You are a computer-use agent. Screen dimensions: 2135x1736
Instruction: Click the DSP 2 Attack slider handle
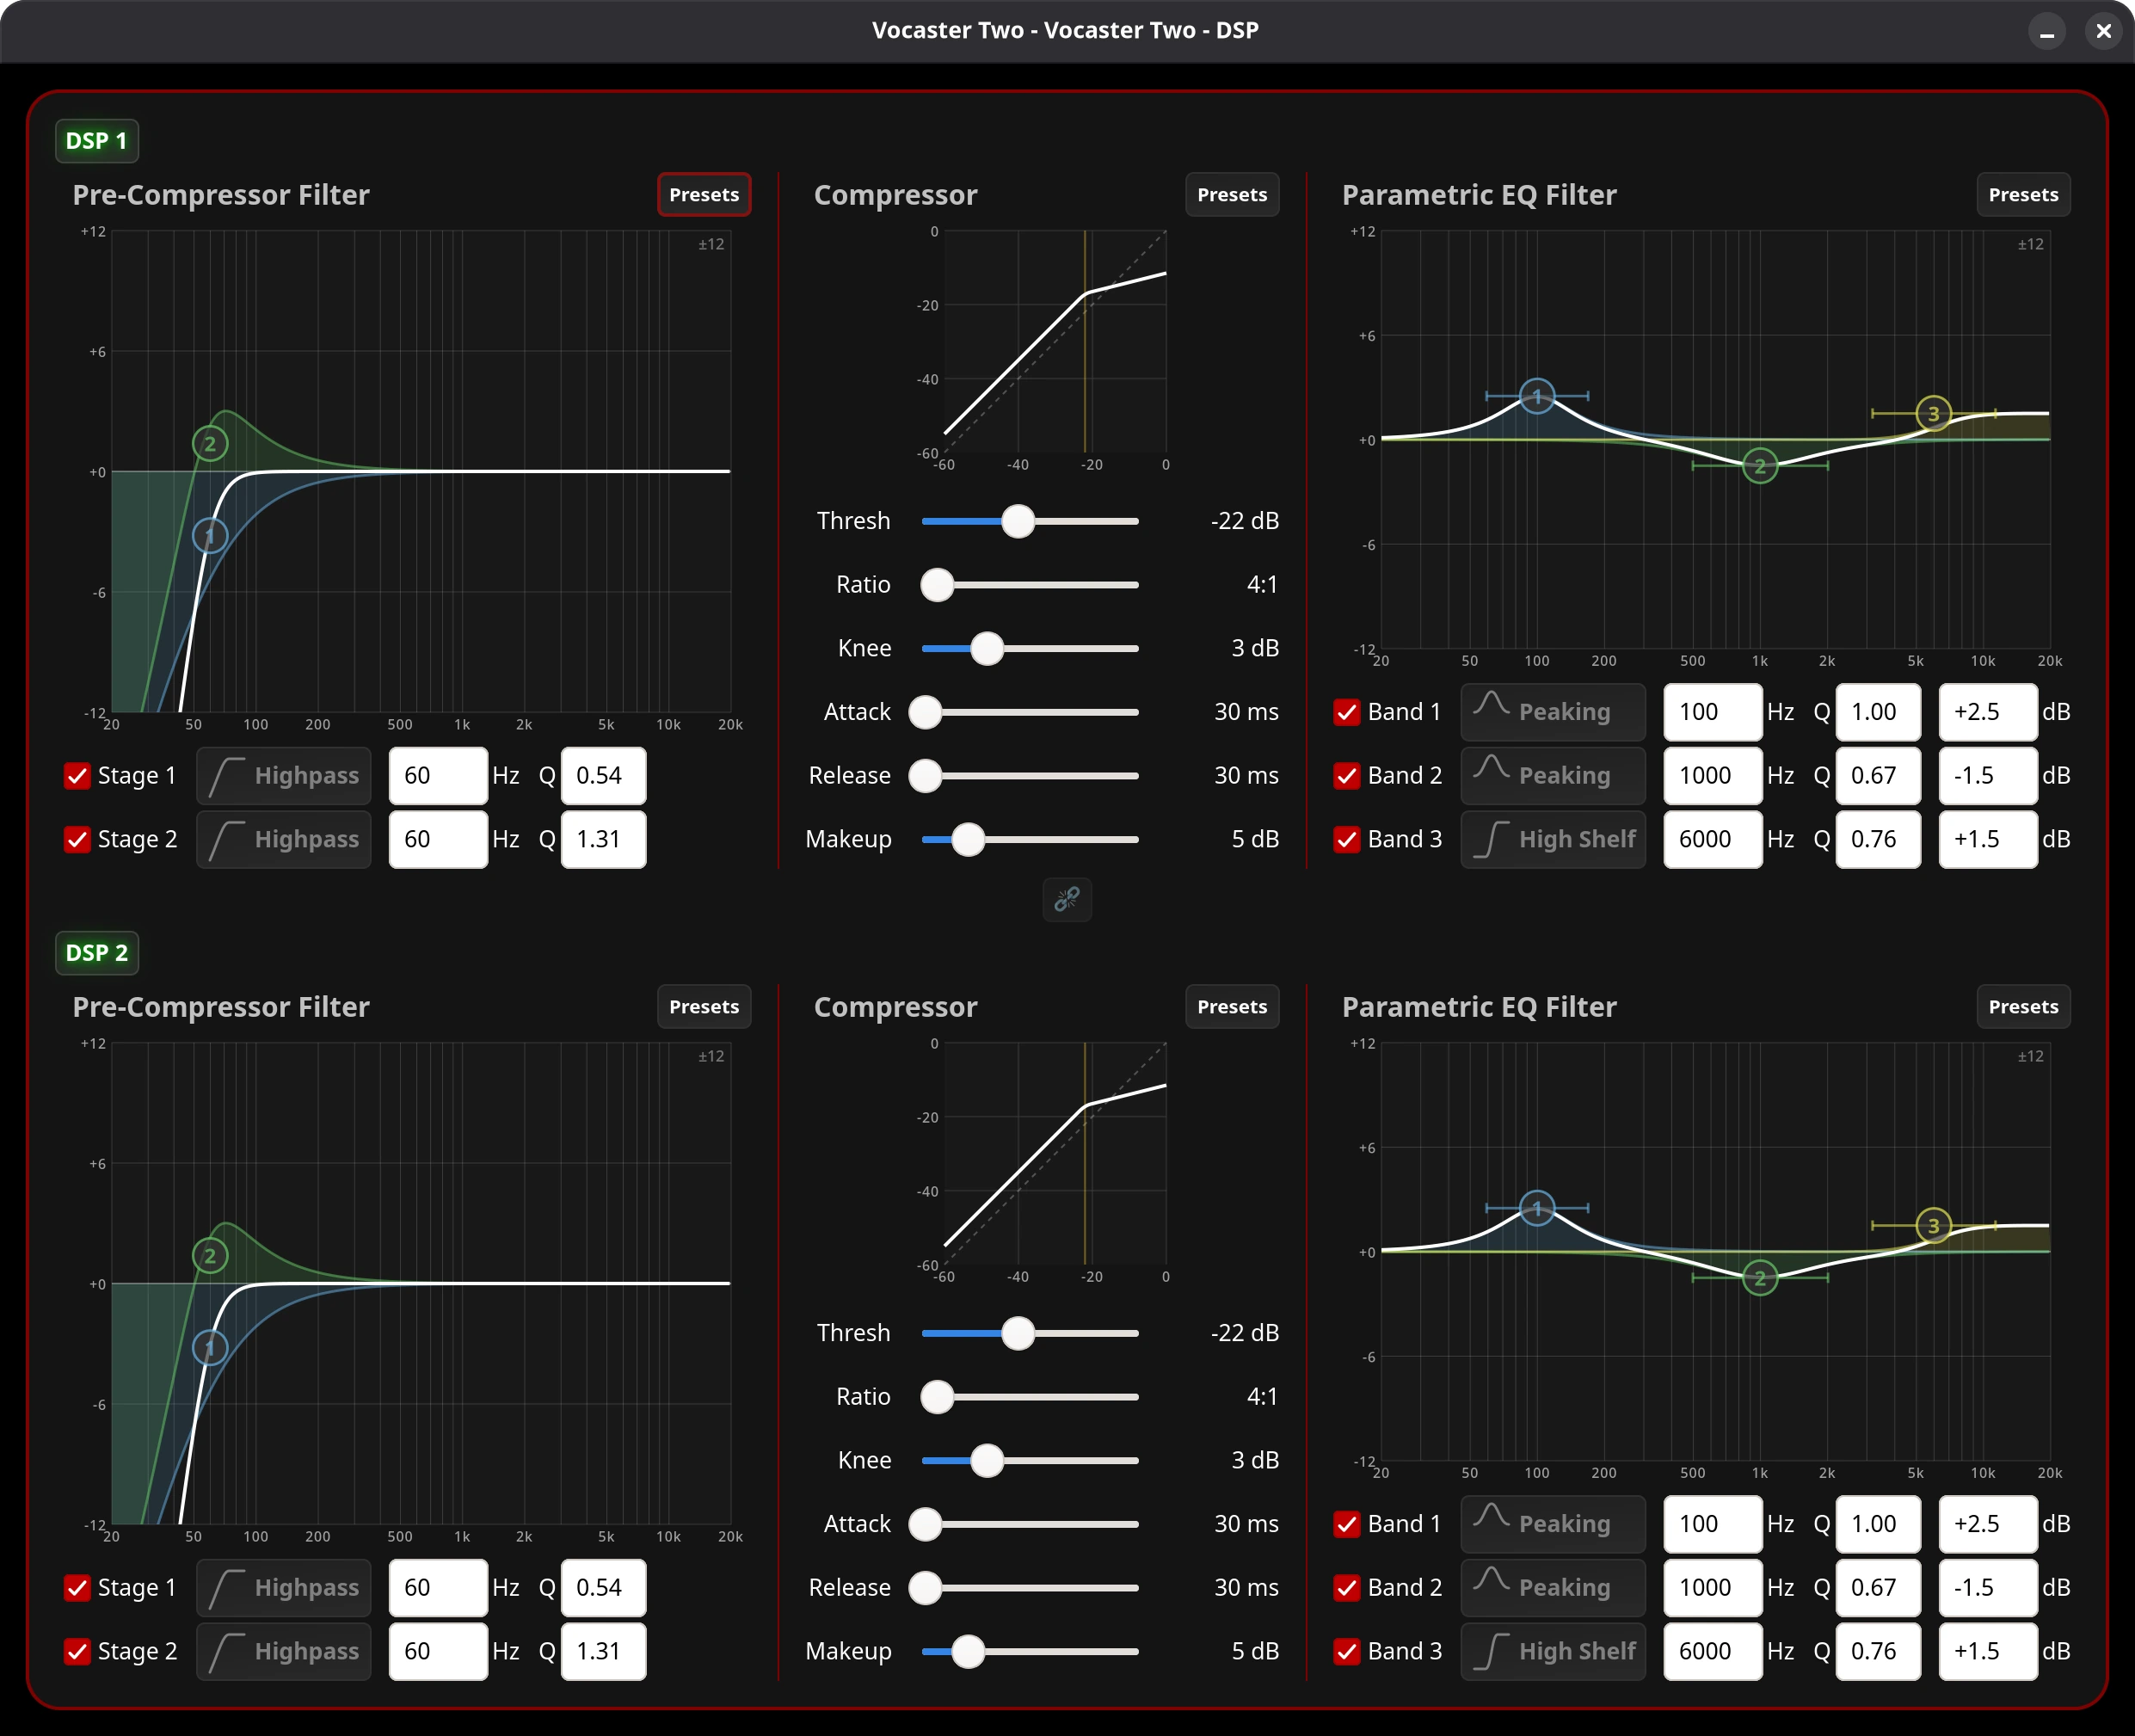[x=925, y=1524]
